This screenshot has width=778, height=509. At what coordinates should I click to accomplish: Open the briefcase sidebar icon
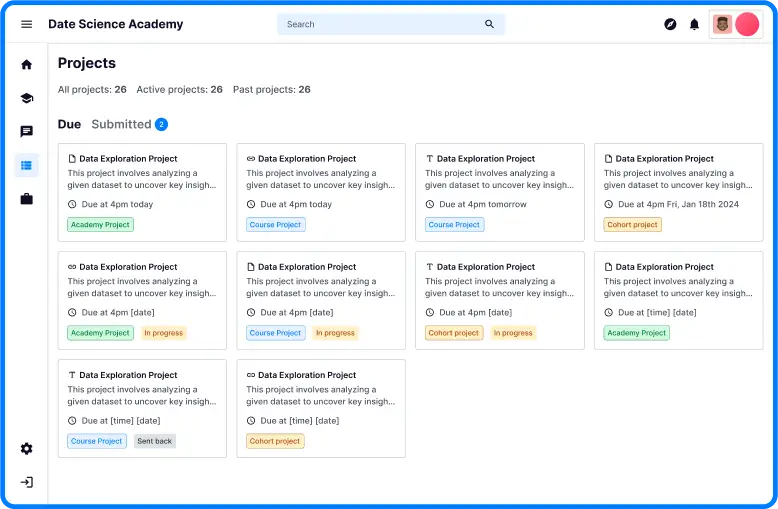click(x=26, y=199)
